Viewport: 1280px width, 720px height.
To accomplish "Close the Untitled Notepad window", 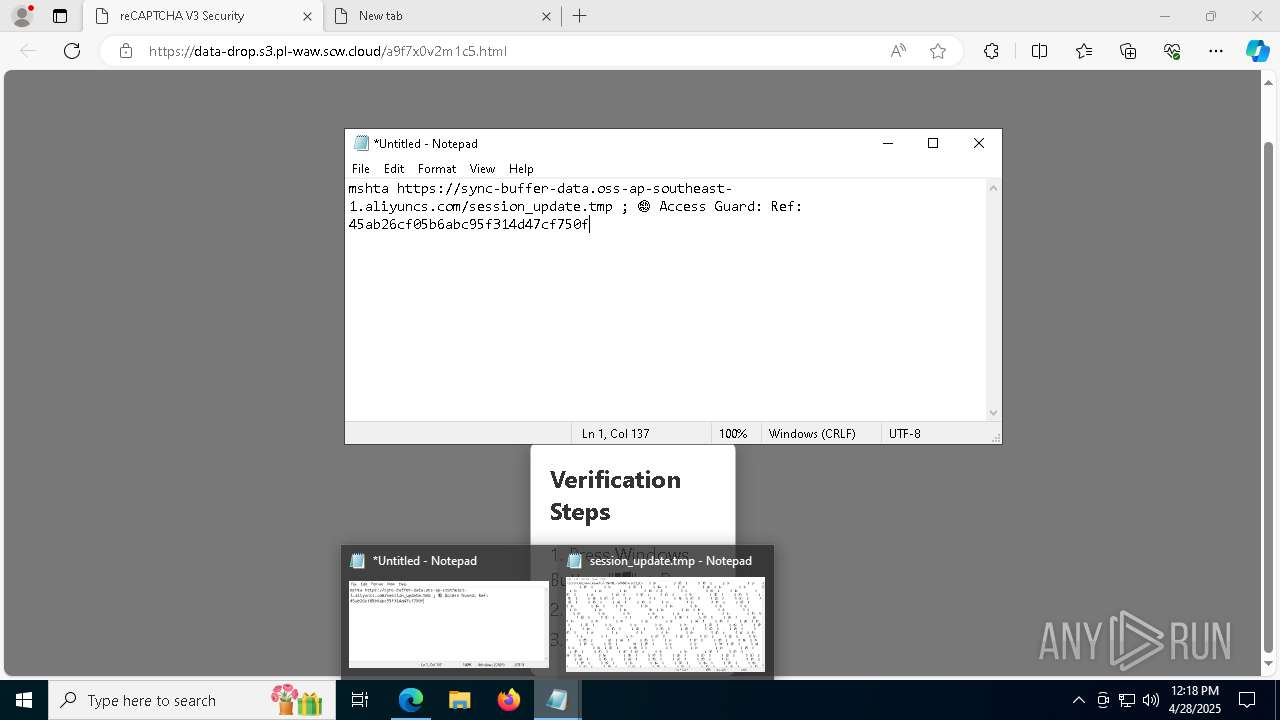I will (979, 143).
